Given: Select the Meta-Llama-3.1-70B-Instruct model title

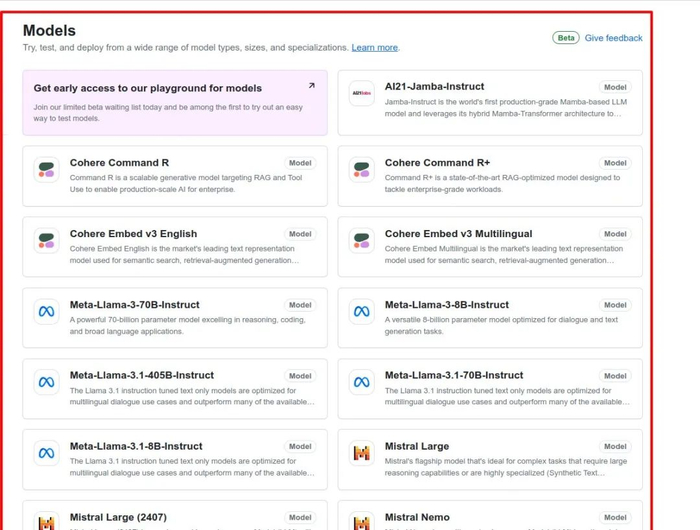Looking at the screenshot, I should coord(454,376).
